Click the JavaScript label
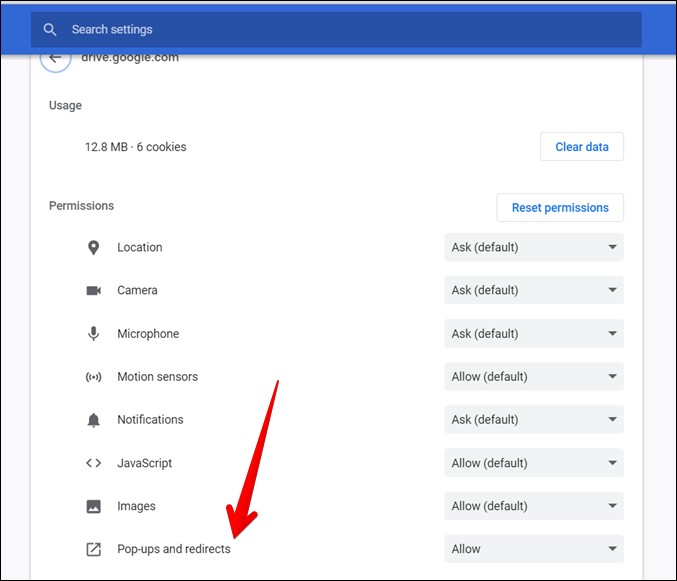 pos(145,463)
